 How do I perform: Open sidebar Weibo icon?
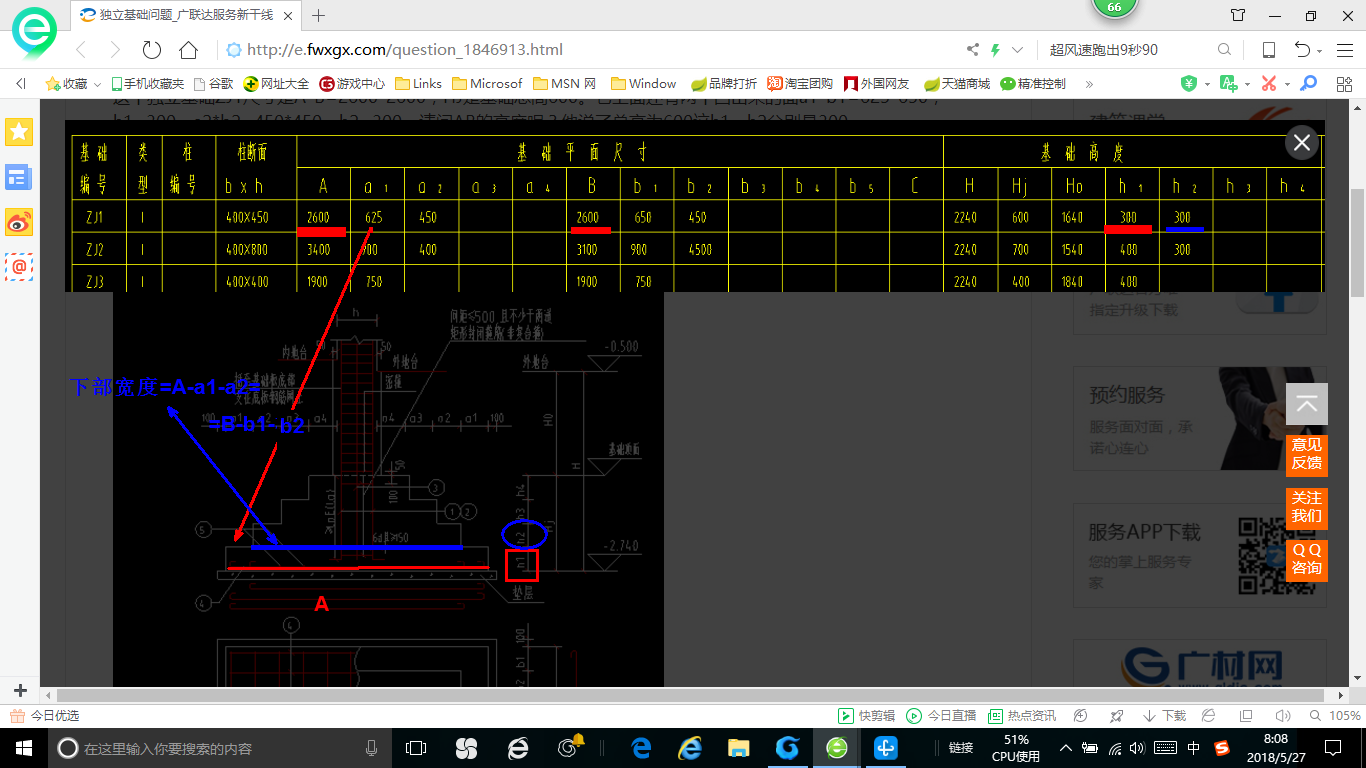coord(19,223)
